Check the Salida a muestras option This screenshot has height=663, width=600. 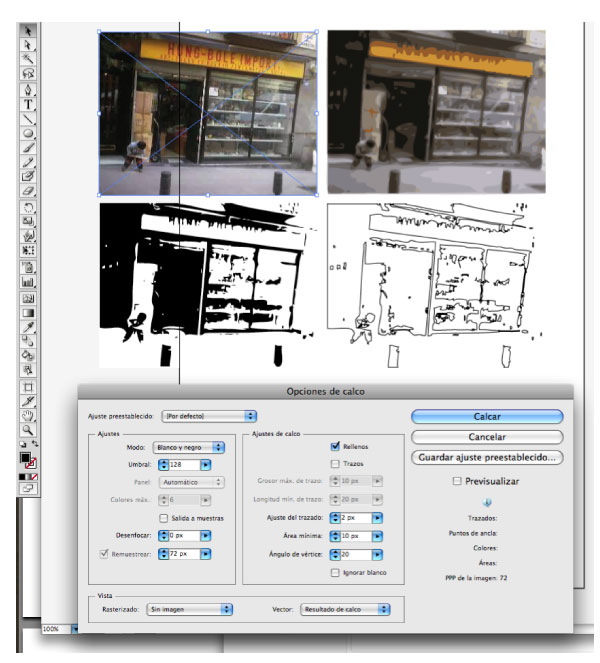point(163,518)
